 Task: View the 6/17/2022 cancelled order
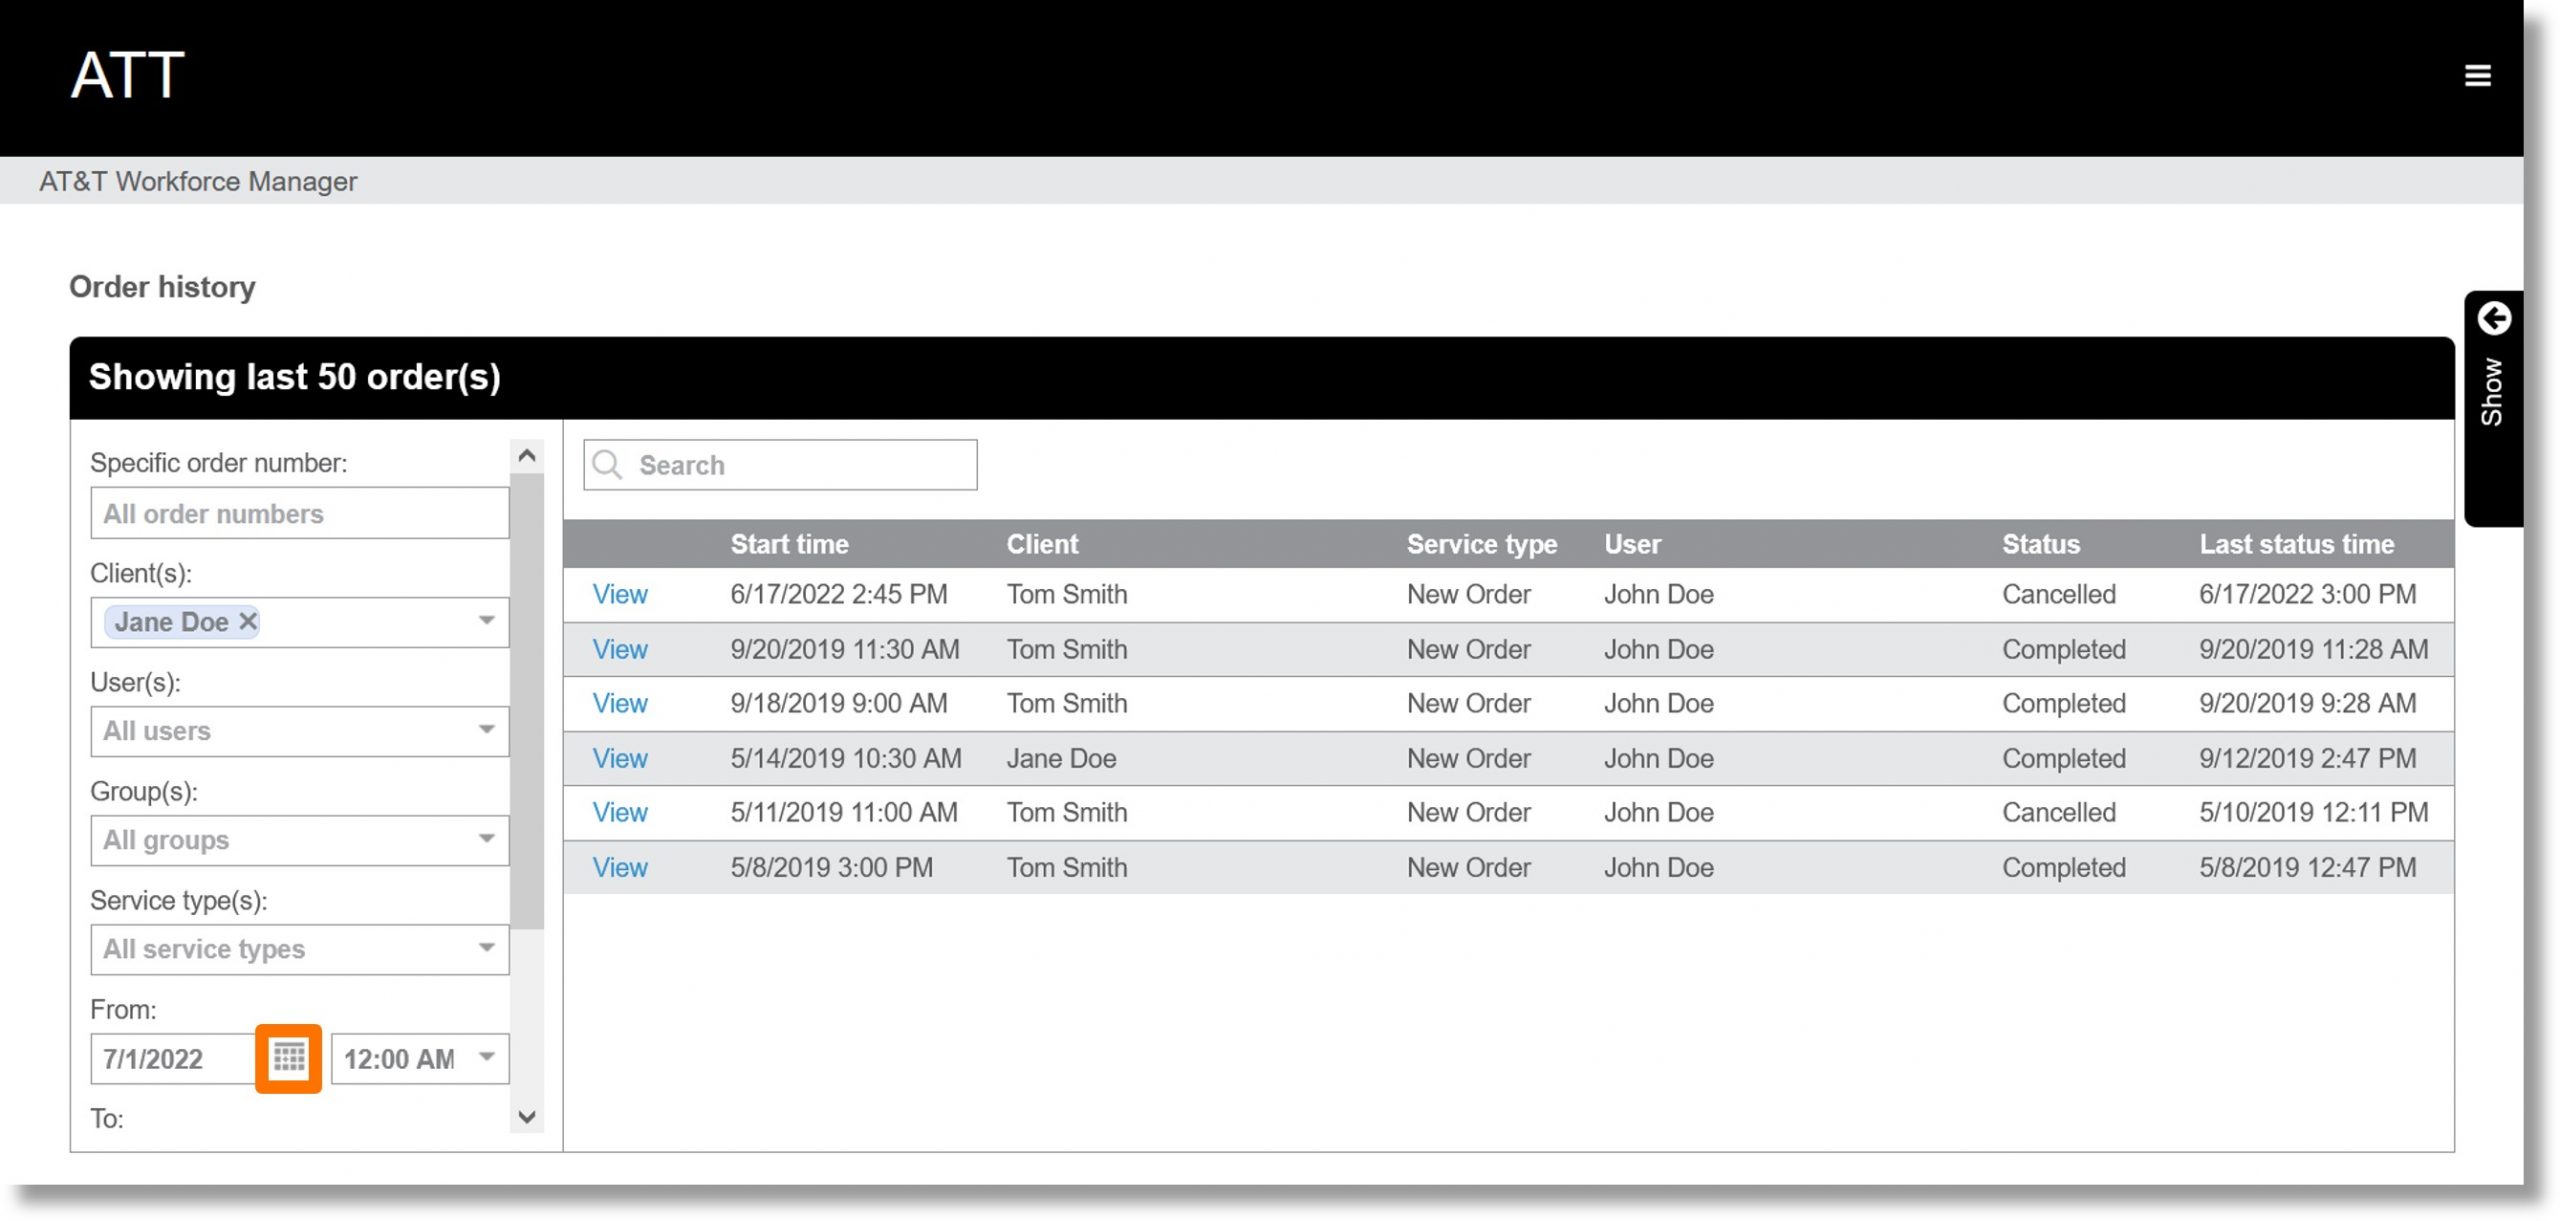[619, 594]
